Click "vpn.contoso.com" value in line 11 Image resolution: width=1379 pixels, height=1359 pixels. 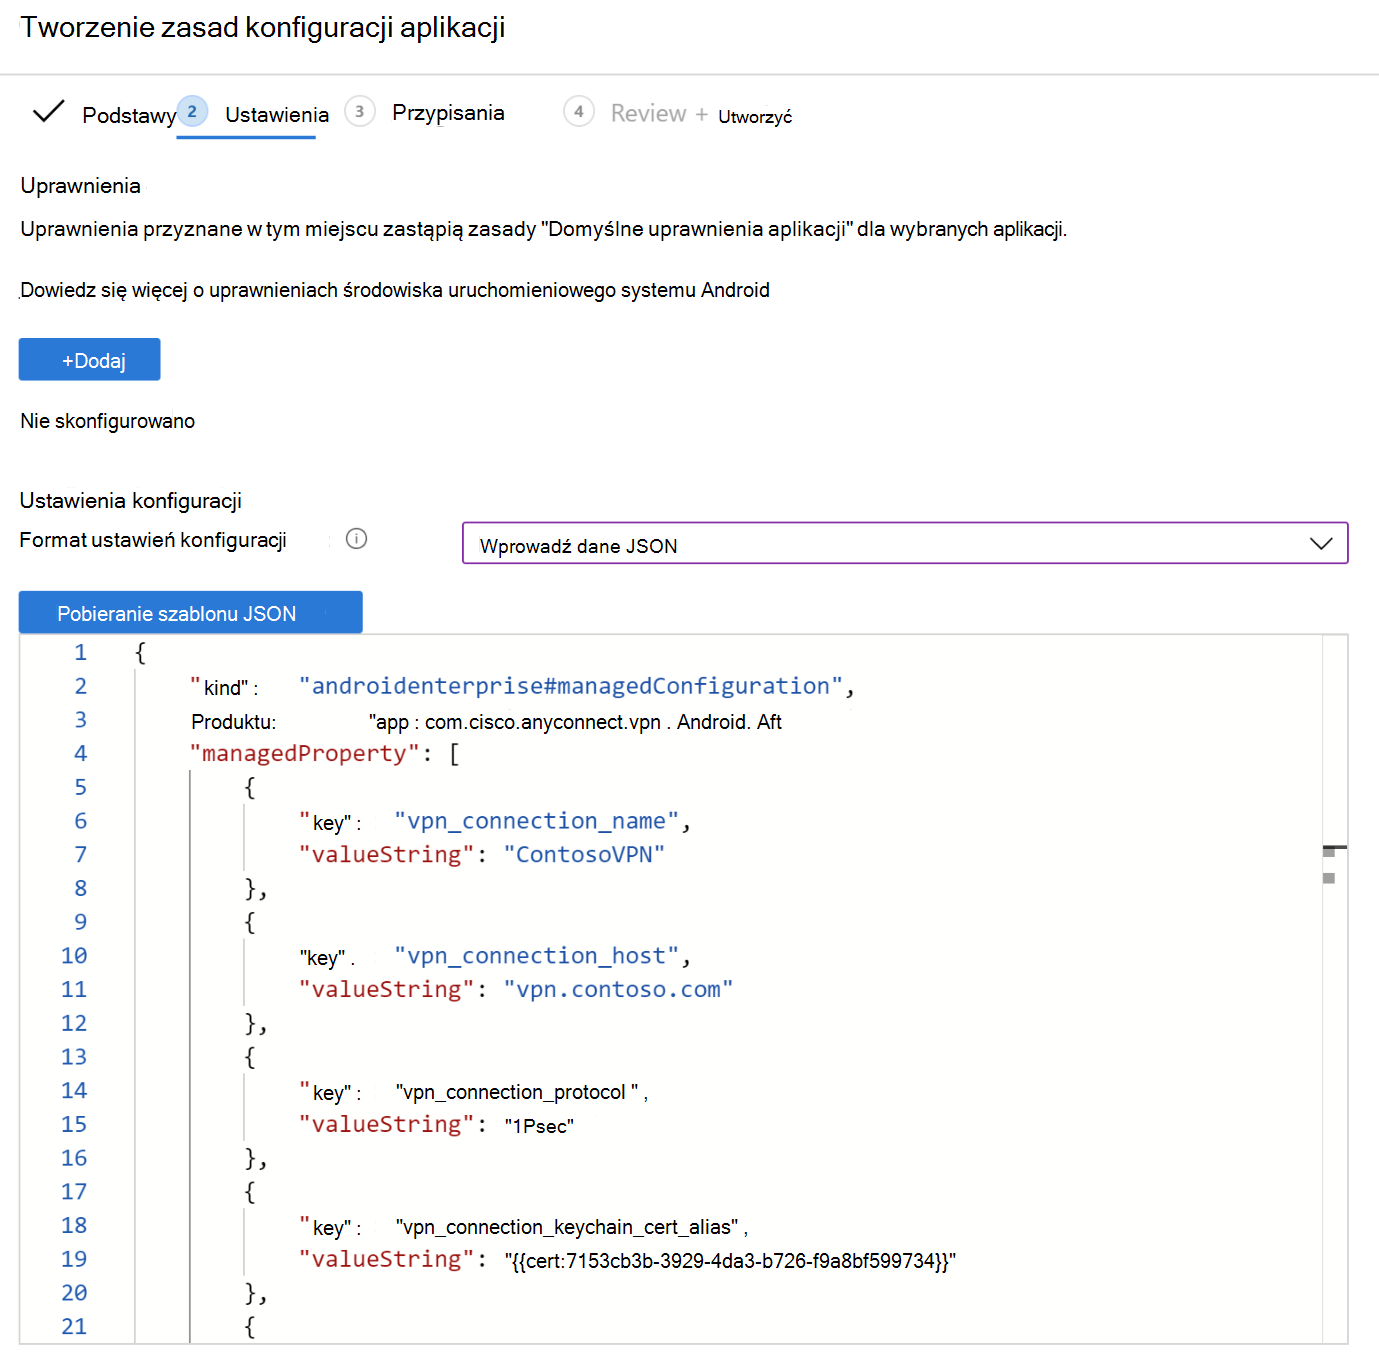[x=618, y=989]
